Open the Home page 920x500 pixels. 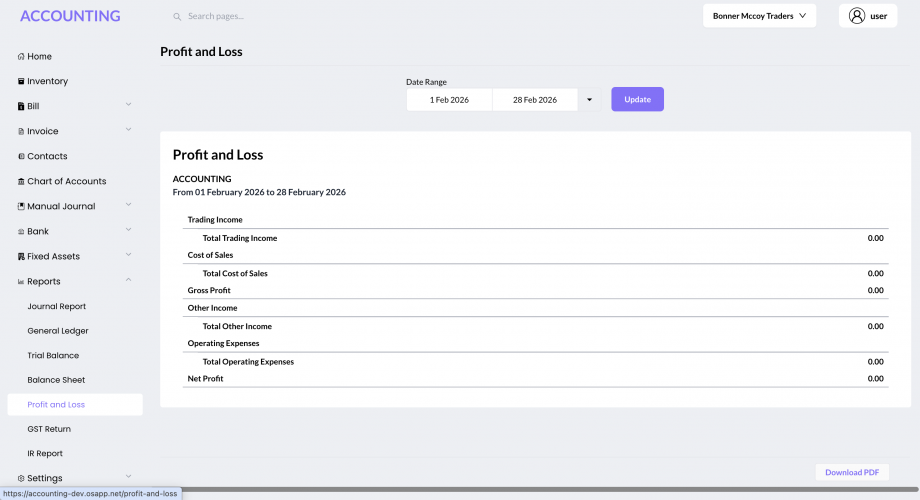(39, 57)
